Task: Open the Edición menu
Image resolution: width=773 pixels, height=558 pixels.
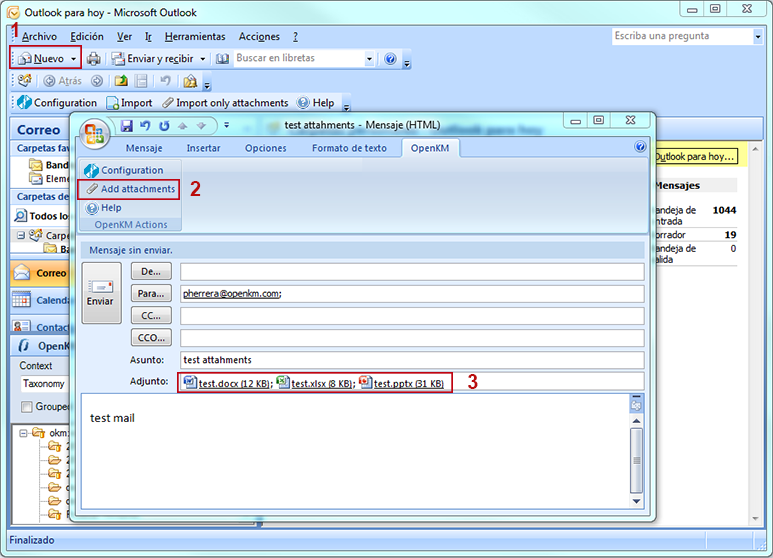Action: tap(87, 36)
